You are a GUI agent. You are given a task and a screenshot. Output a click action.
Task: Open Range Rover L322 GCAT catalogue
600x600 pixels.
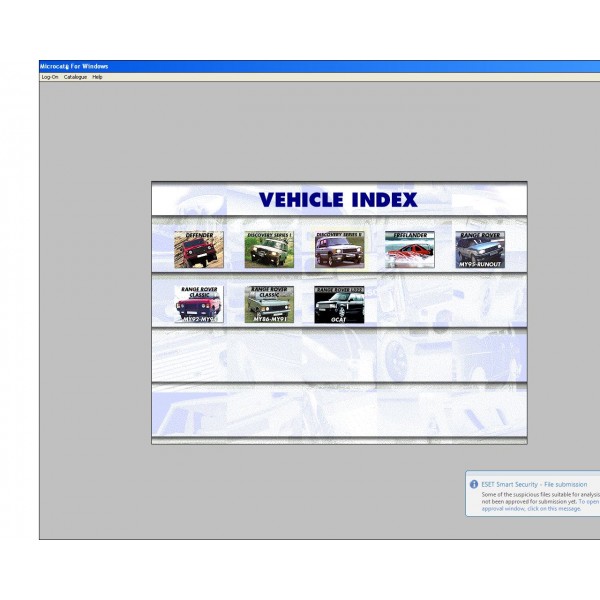[339, 305]
